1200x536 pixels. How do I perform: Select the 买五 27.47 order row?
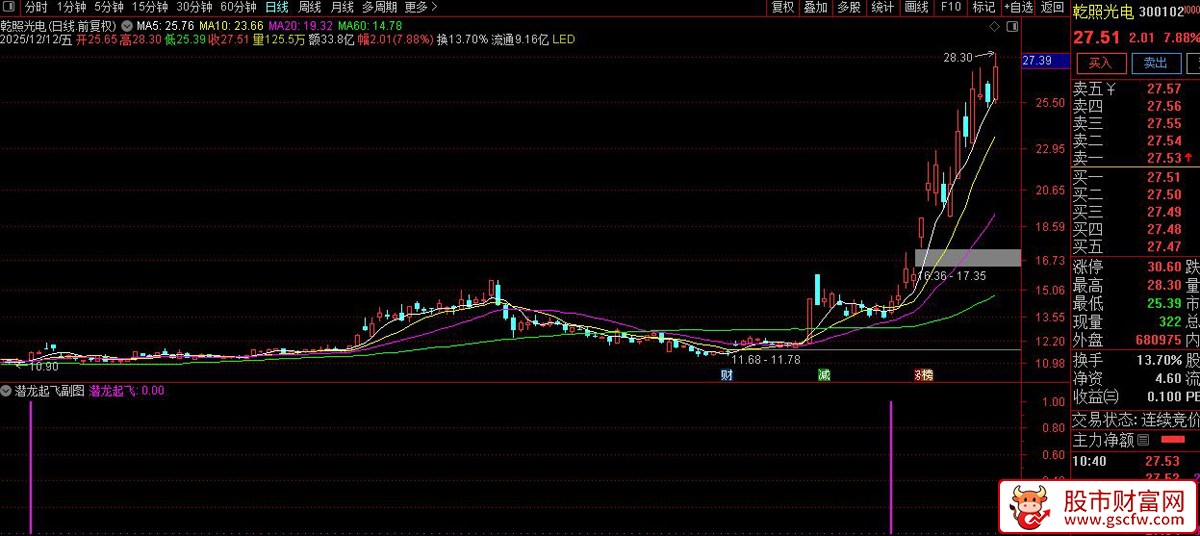(1135, 246)
